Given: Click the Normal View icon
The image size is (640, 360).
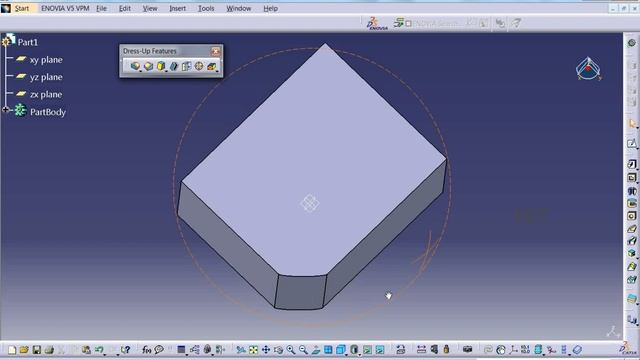Looking at the screenshot, I should (x=316, y=350).
